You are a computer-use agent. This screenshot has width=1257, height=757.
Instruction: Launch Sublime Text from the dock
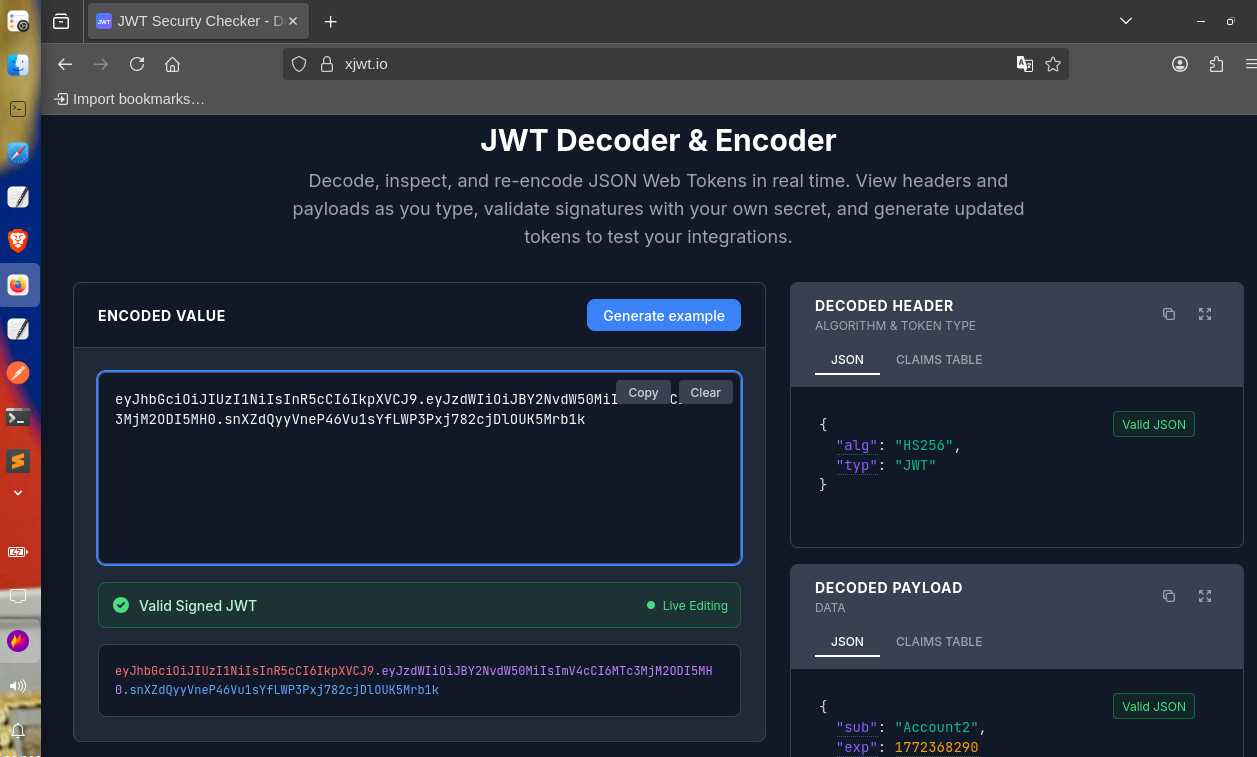tap(18, 461)
